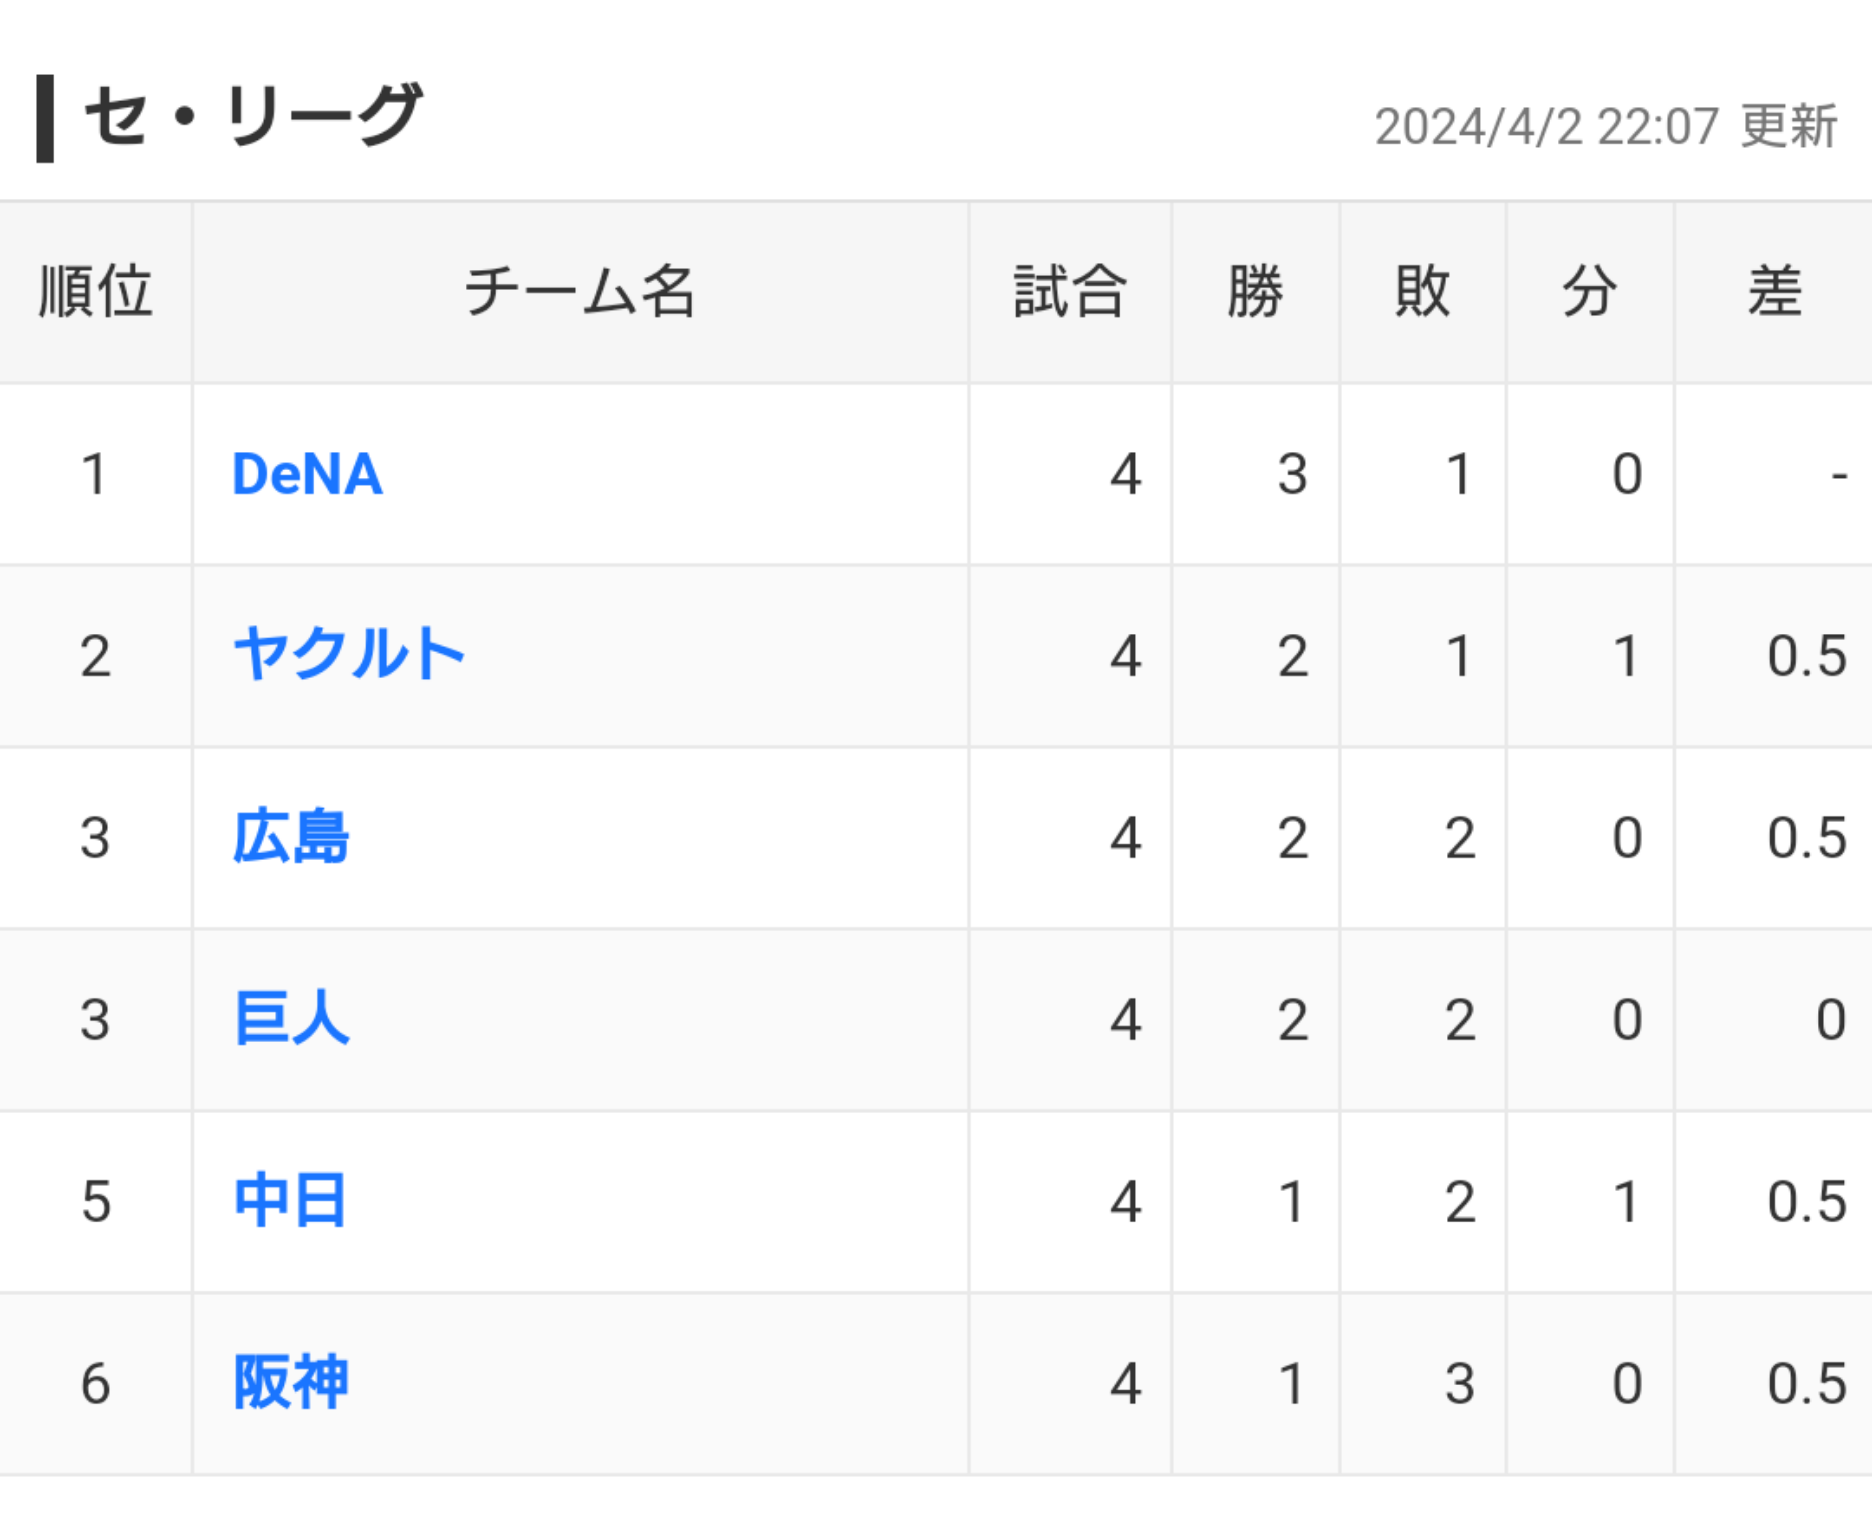Click the セ・リーグ section heading

pos(253,116)
